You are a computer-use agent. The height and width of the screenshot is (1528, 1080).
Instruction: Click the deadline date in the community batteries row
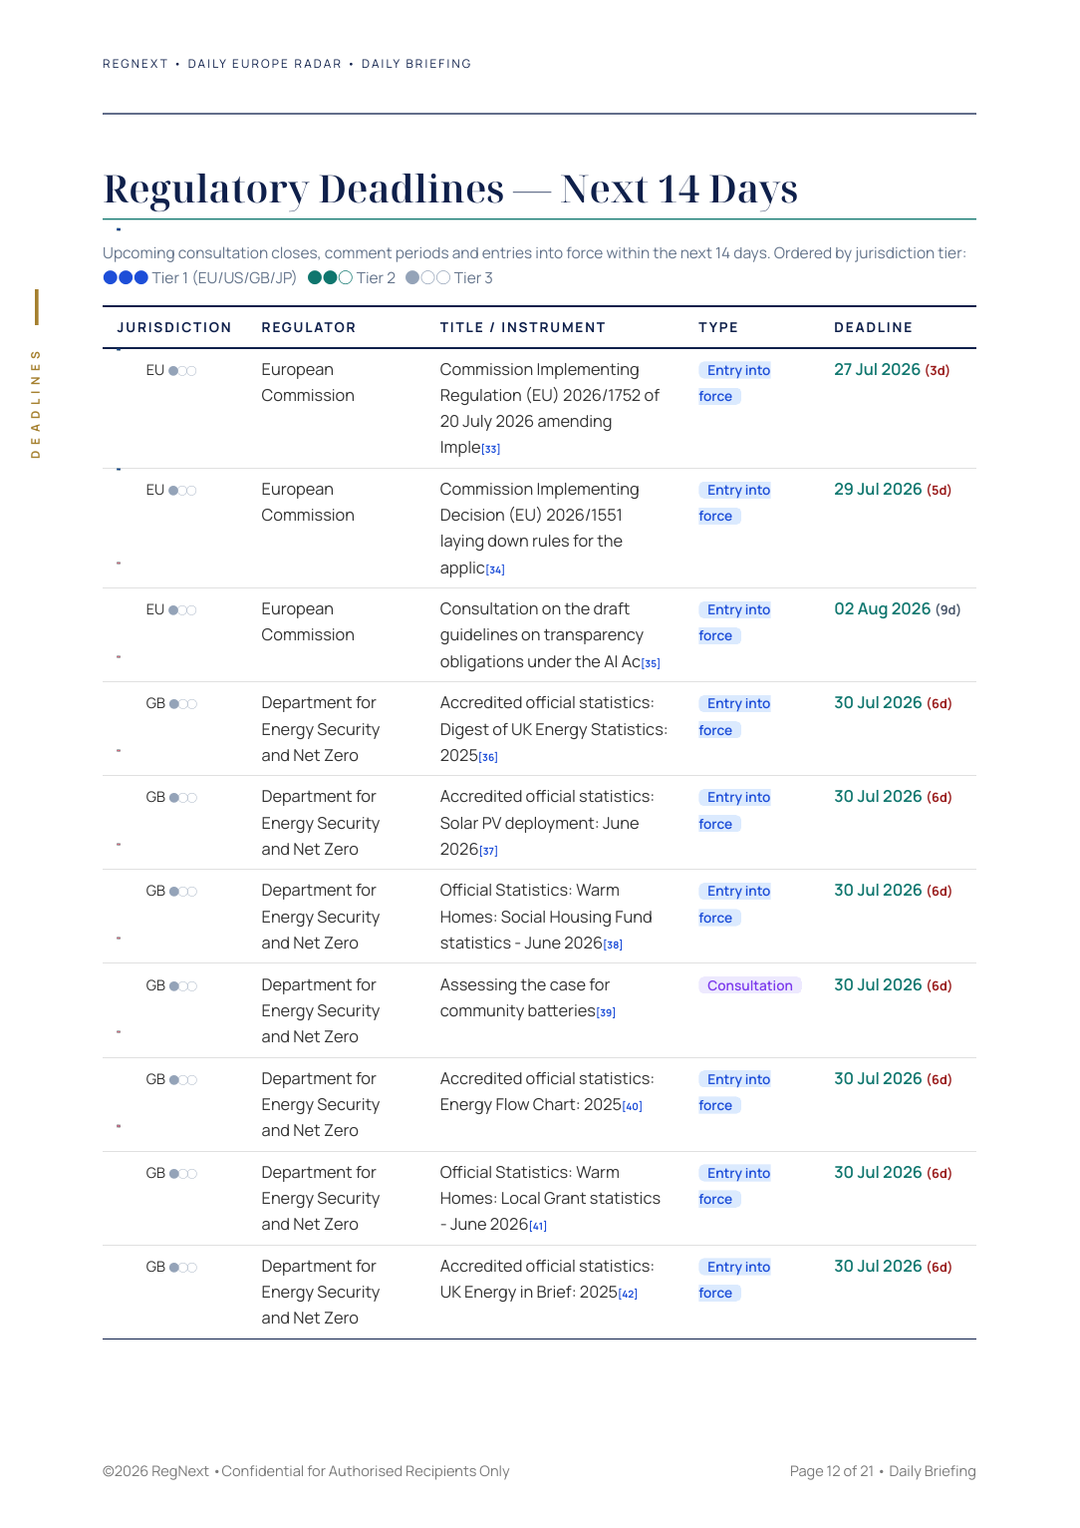[893, 985]
